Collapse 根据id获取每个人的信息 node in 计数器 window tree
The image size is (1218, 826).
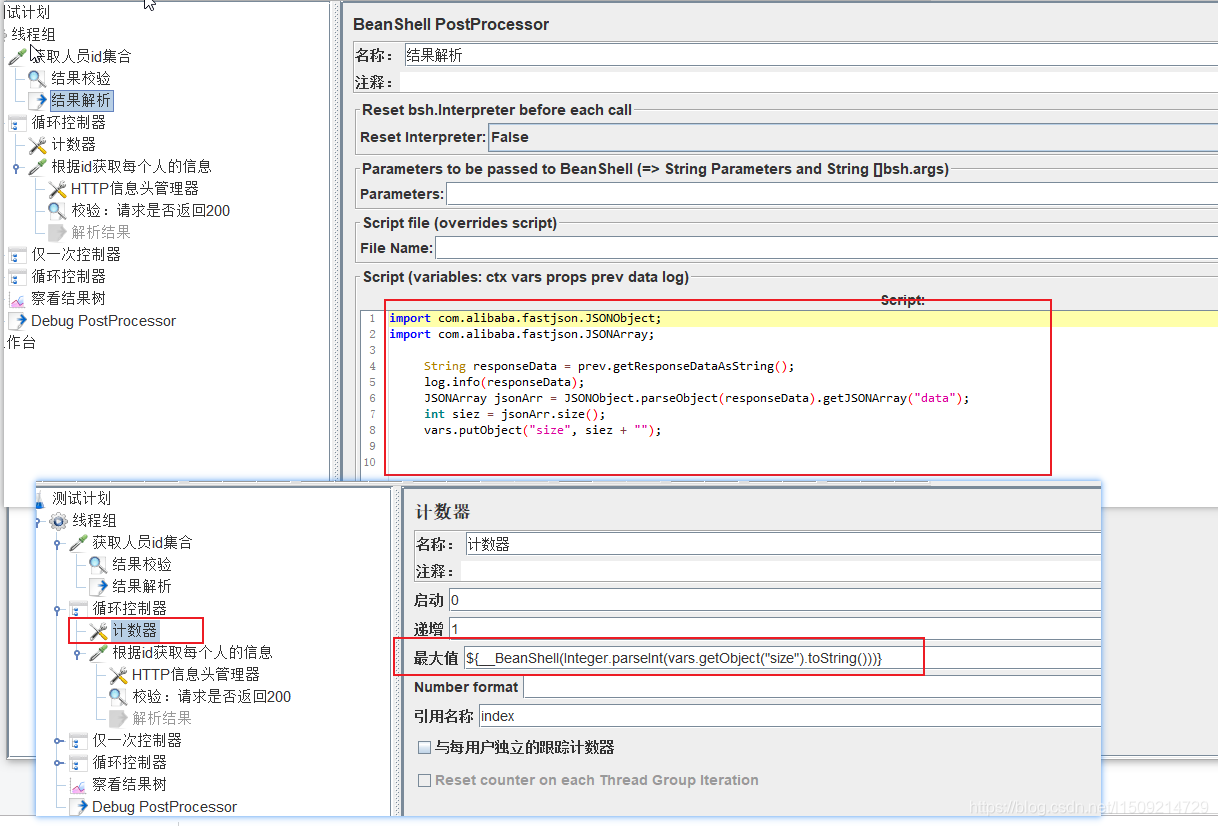tap(78, 653)
